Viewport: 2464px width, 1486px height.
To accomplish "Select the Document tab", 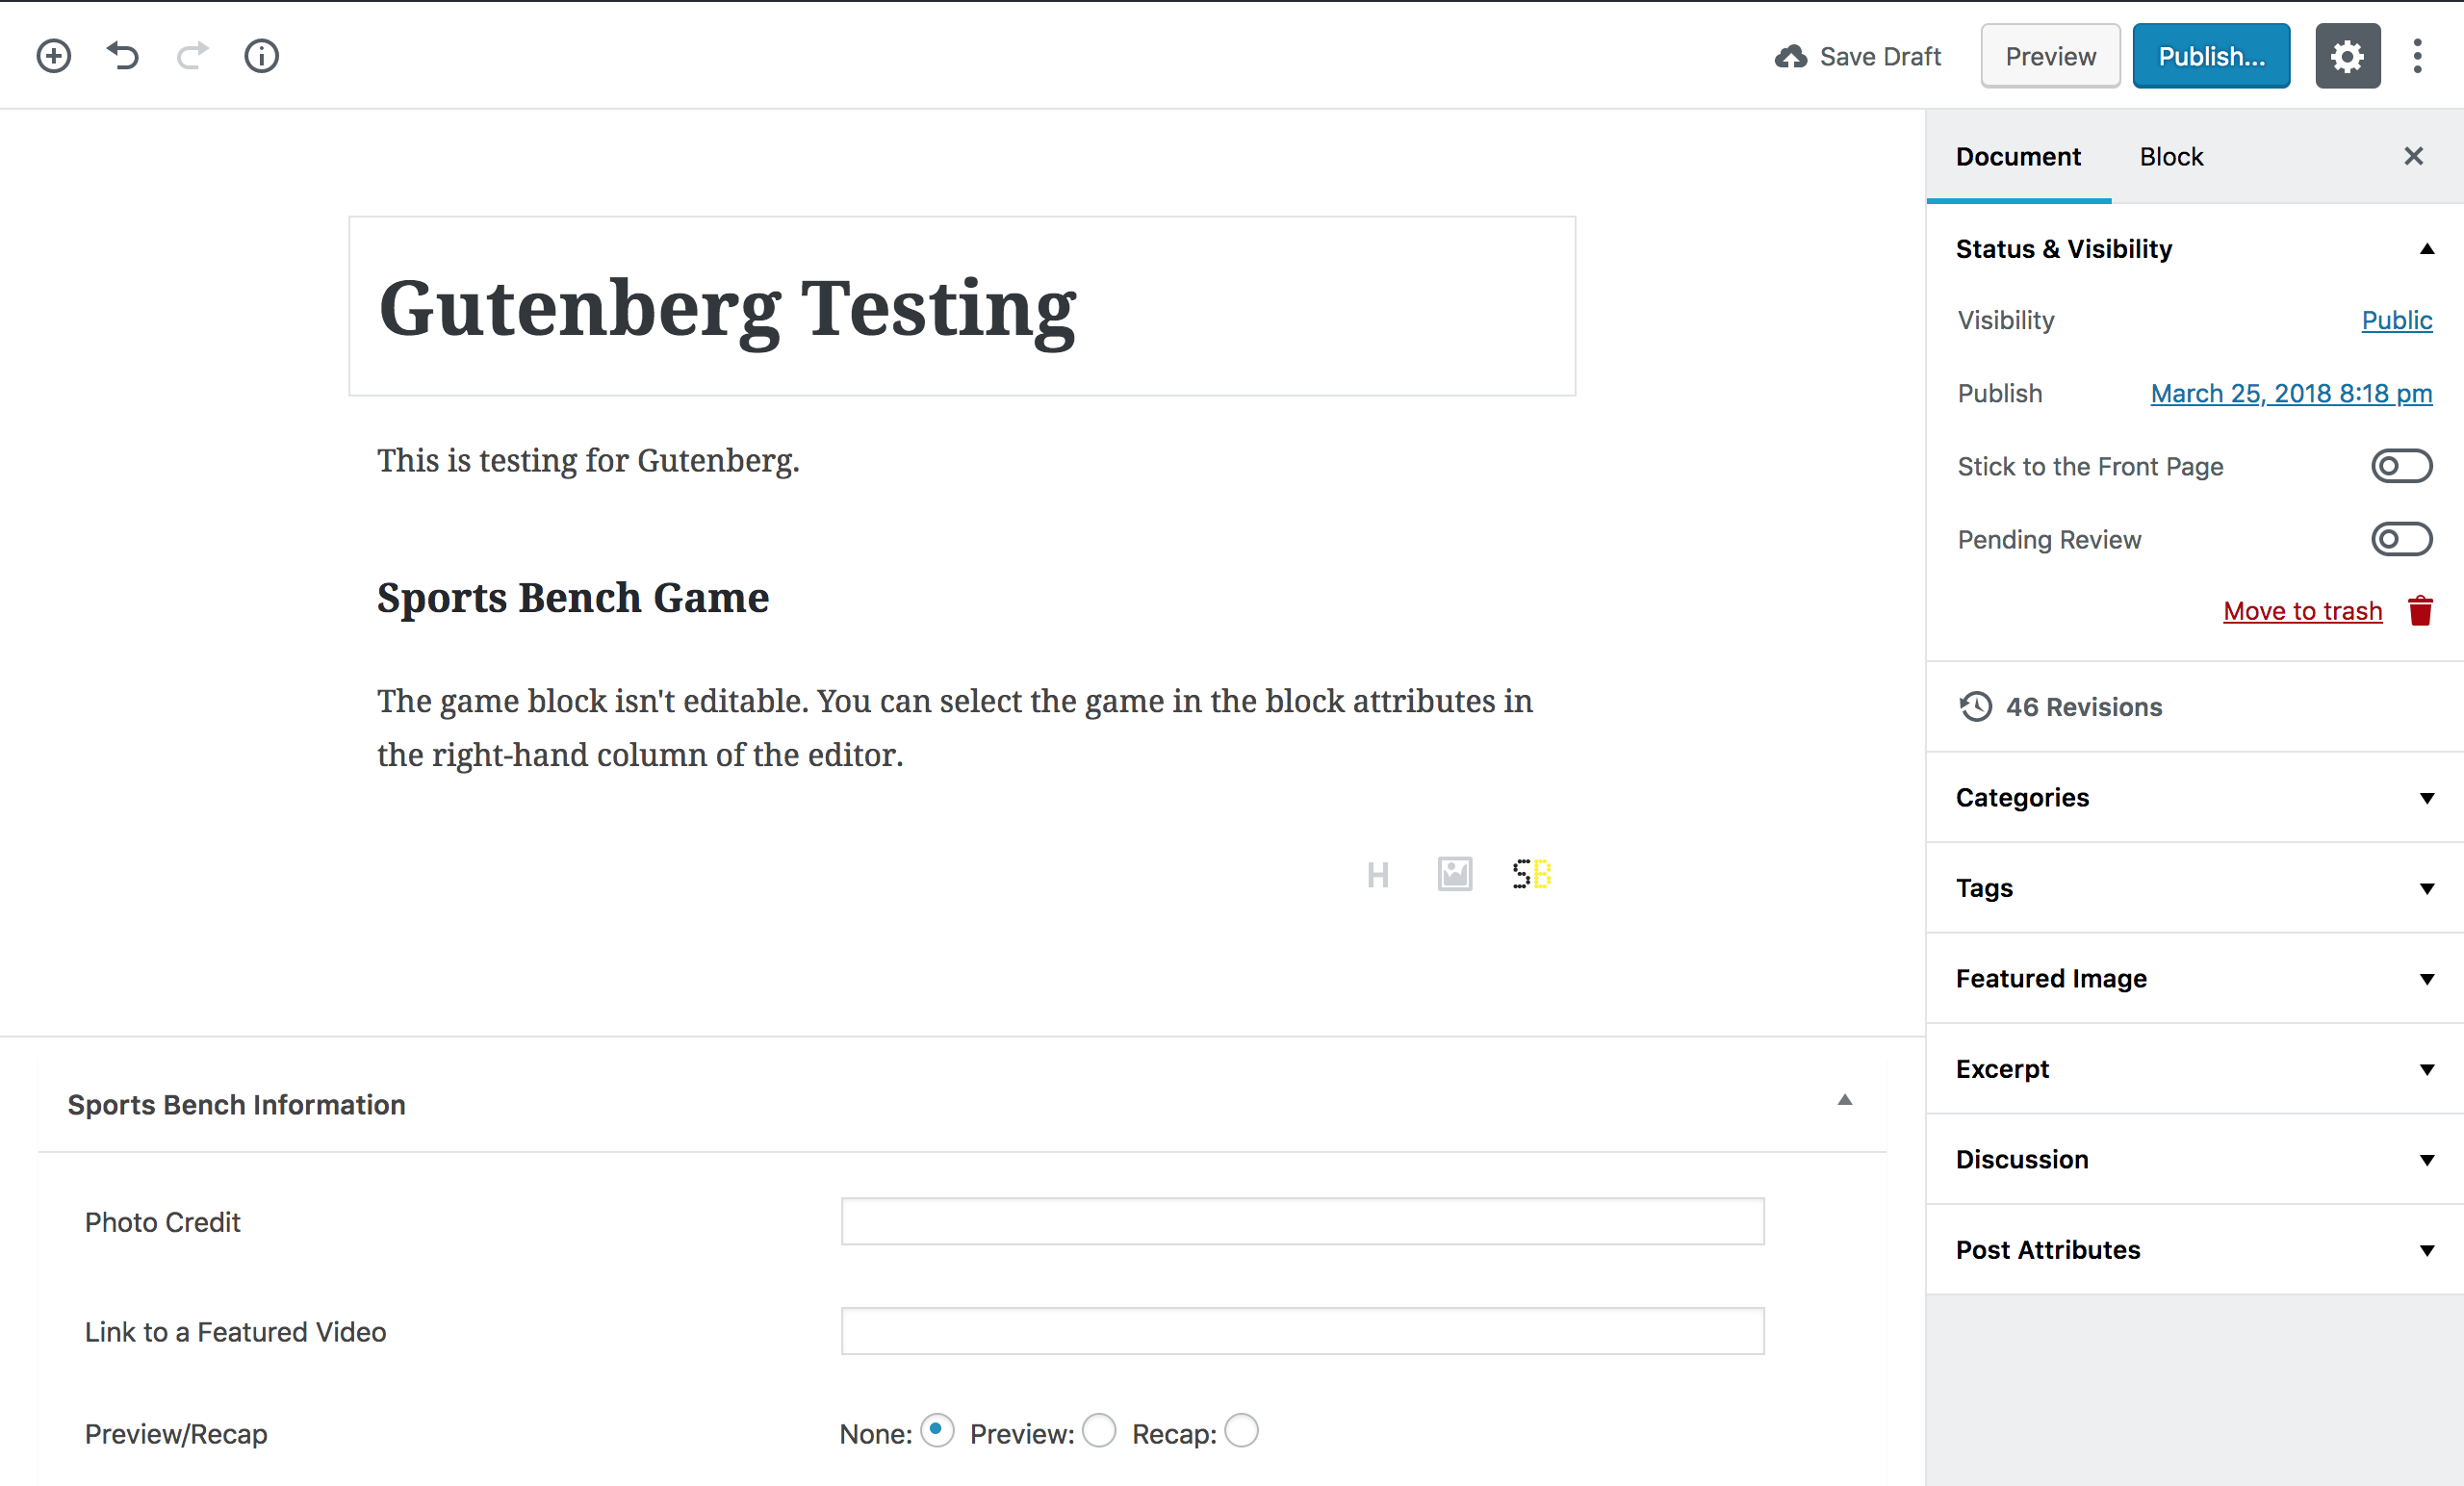I will click(x=2017, y=157).
